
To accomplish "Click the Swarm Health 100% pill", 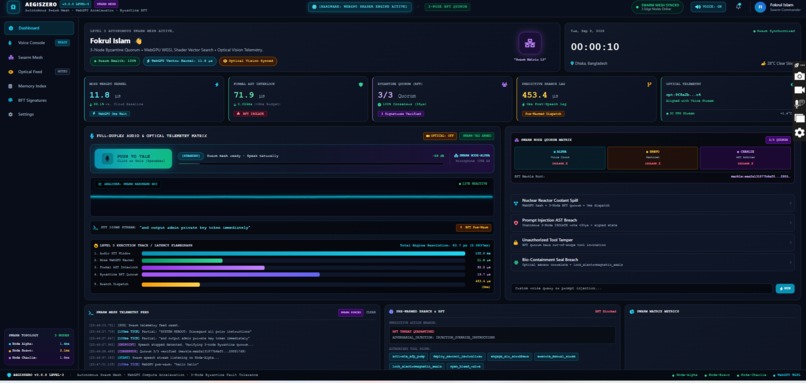I will 115,61.
